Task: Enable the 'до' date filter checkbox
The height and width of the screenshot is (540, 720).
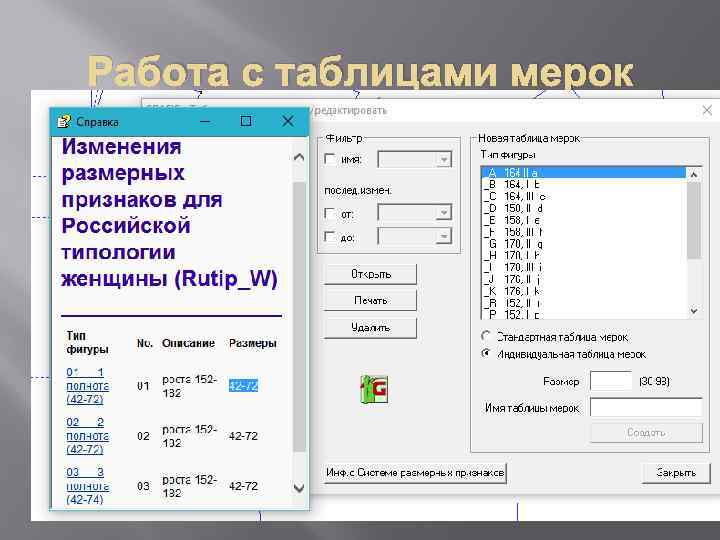Action: pyautogui.click(x=330, y=237)
